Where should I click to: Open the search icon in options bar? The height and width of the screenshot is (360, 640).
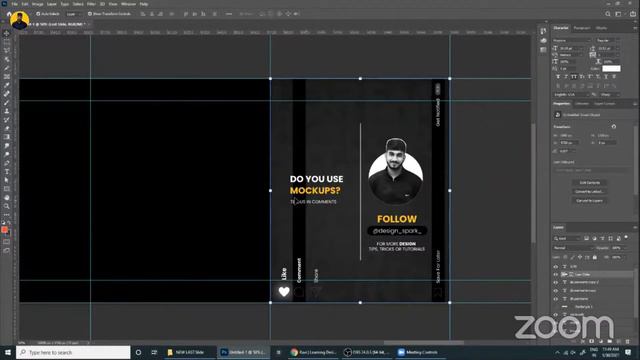click(608, 14)
